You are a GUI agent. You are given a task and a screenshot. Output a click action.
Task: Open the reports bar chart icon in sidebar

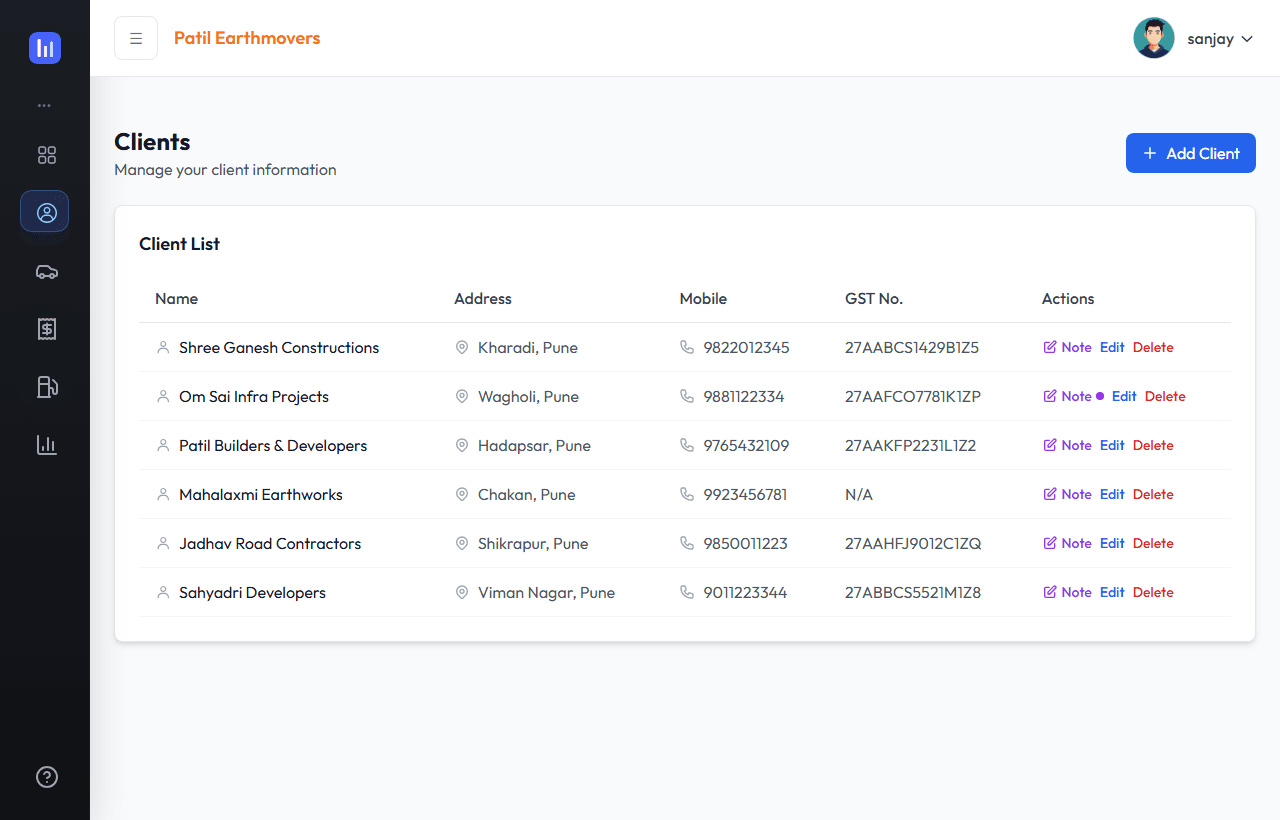(x=47, y=445)
